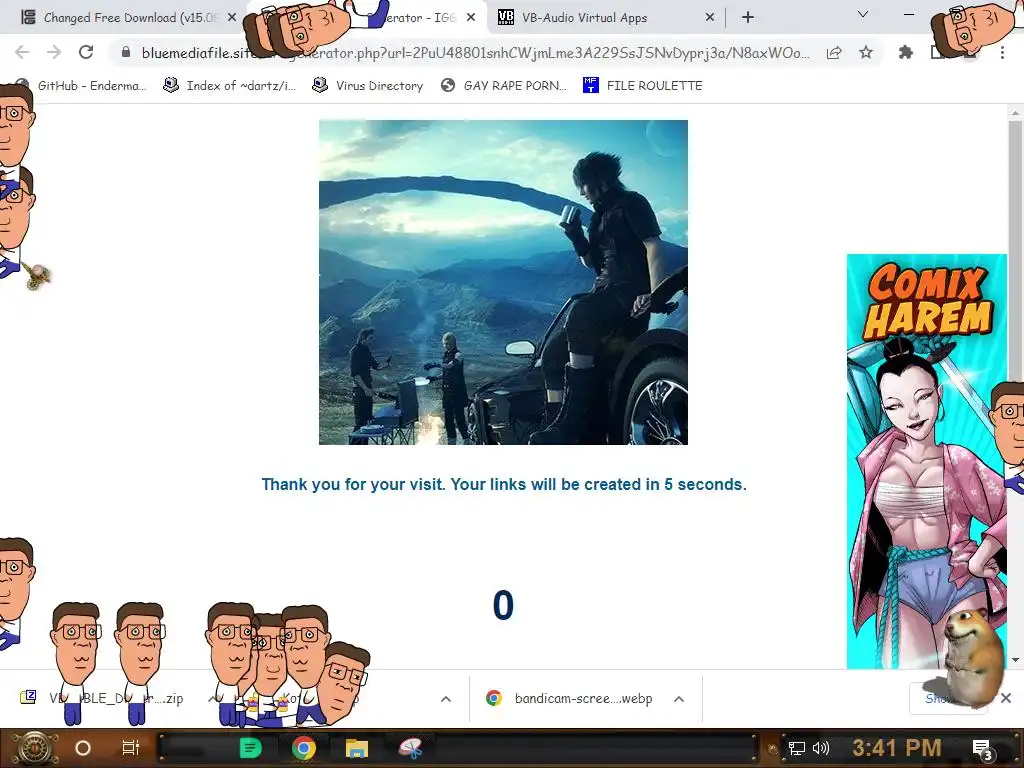Viewport: 1024px width, 768px height.
Task: Open File Explorer from taskbar
Action: pyautogui.click(x=357, y=748)
